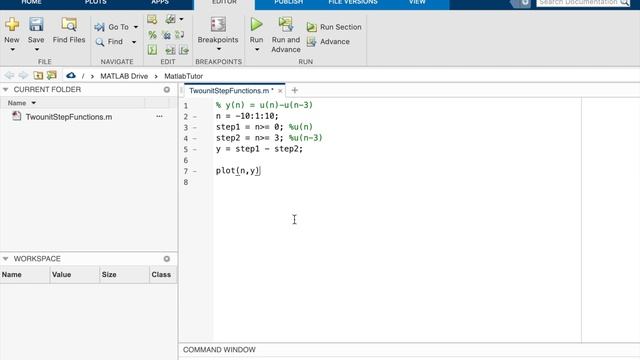Toggle breakpoint dash on line 5

click(x=195, y=149)
